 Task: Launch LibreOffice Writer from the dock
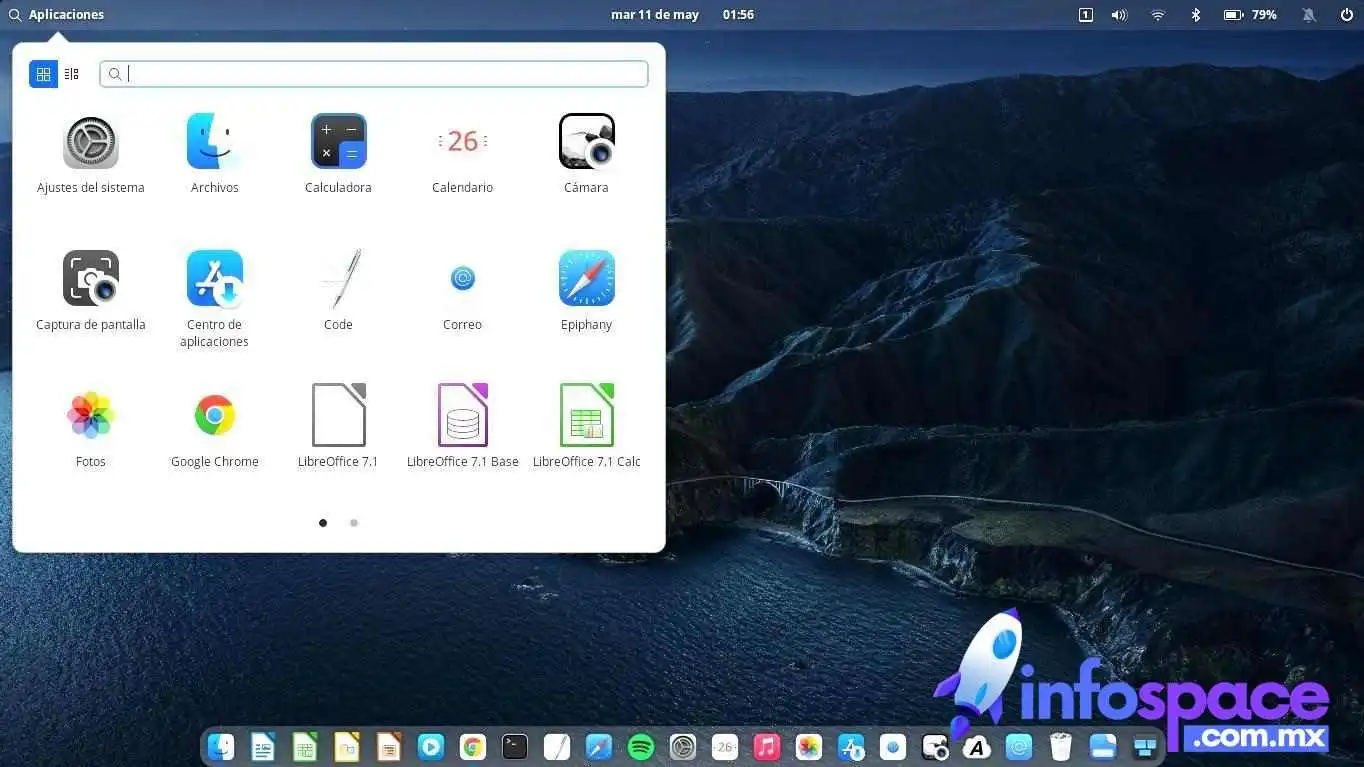263,746
